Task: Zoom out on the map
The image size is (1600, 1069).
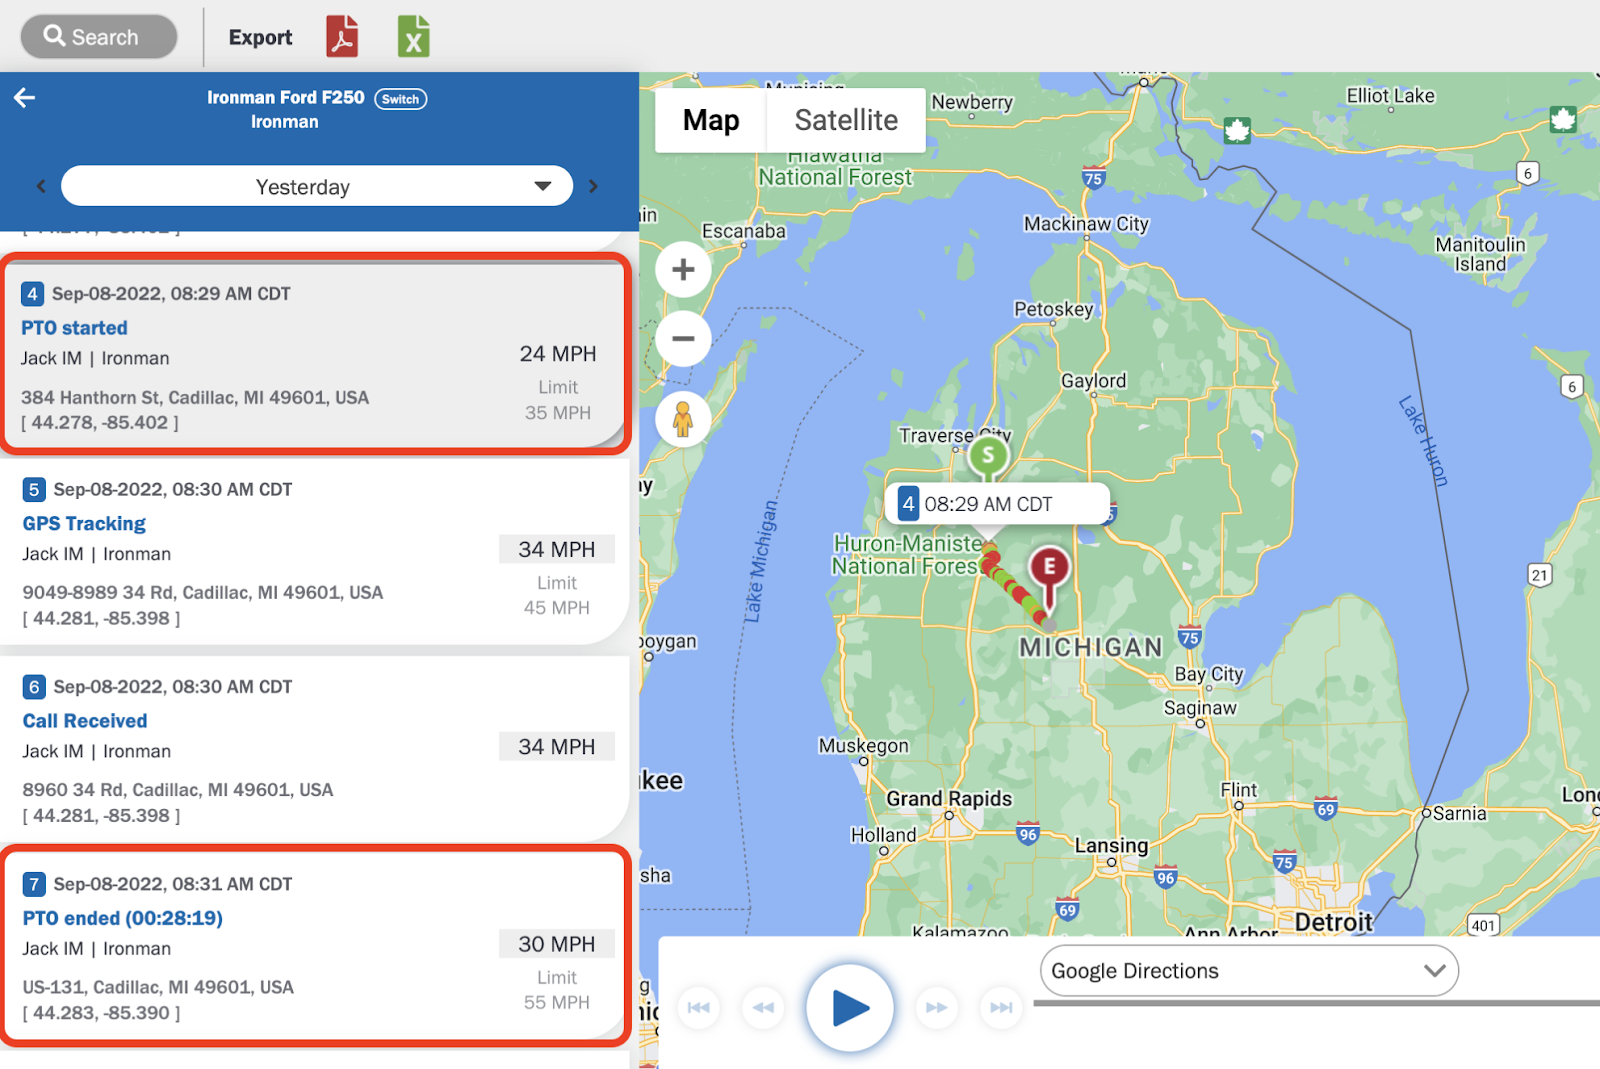Action: point(683,339)
